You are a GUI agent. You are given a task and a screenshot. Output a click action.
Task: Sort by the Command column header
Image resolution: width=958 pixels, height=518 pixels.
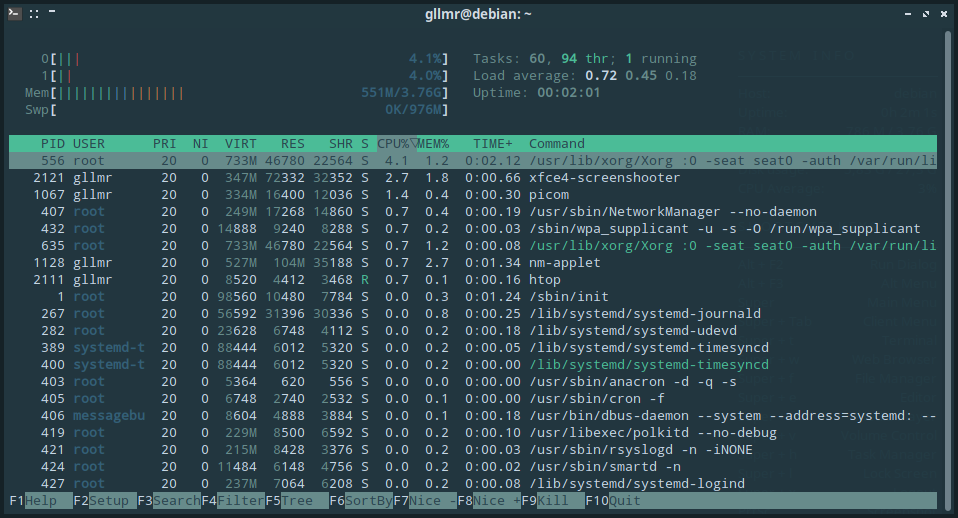coord(557,144)
